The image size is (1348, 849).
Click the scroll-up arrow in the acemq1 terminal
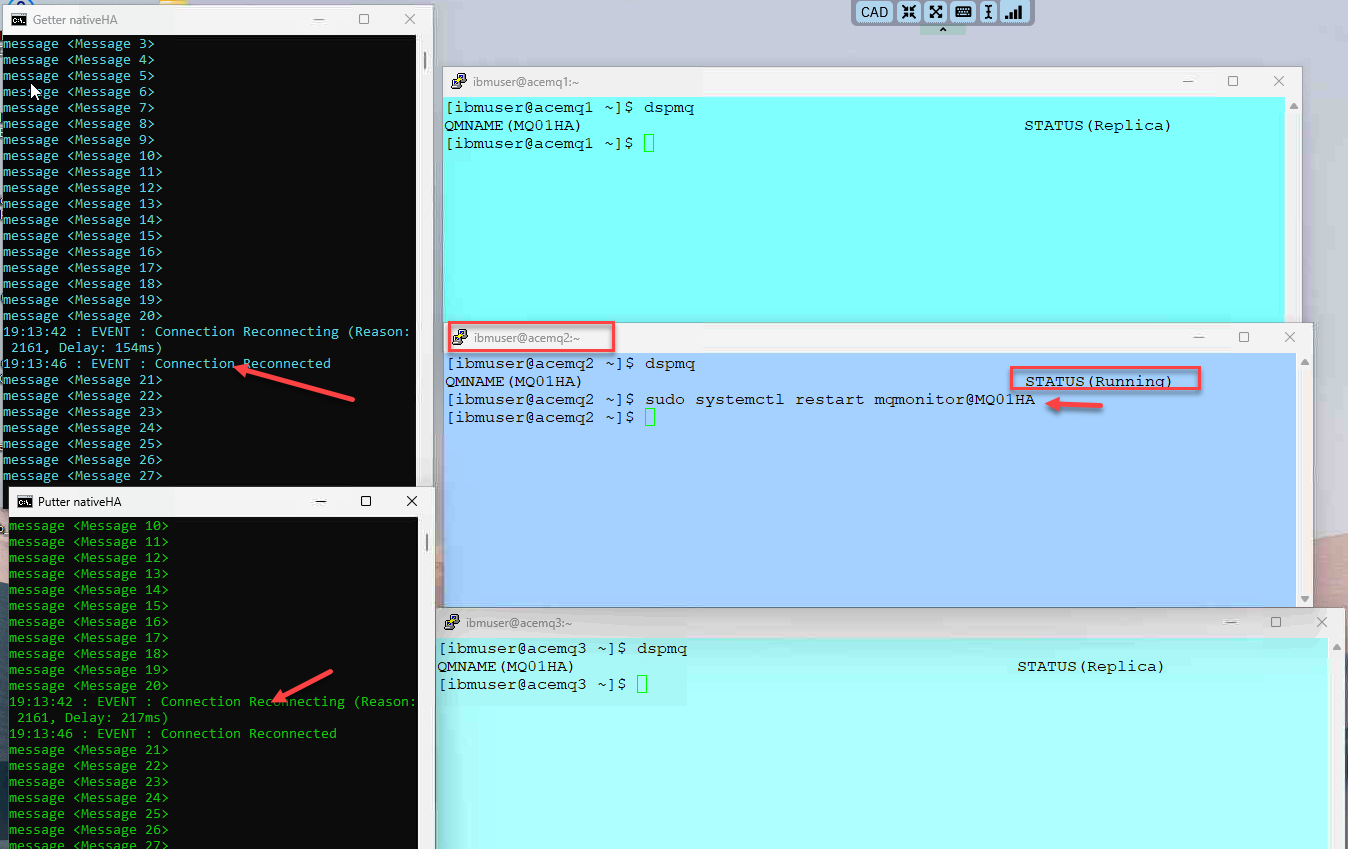click(1293, 105)
